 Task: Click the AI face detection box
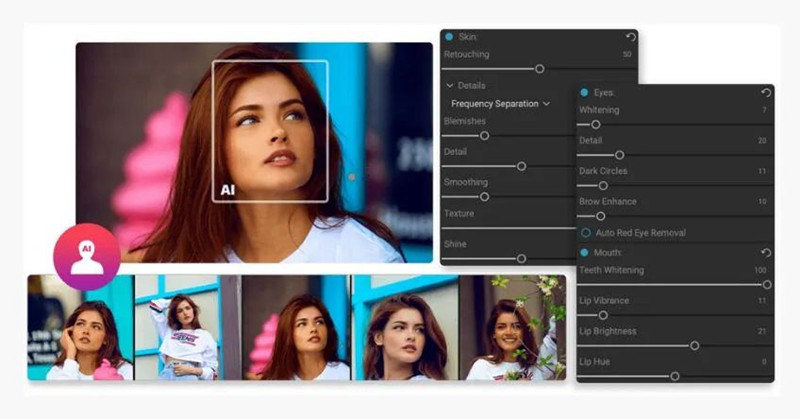pos(270,130)
